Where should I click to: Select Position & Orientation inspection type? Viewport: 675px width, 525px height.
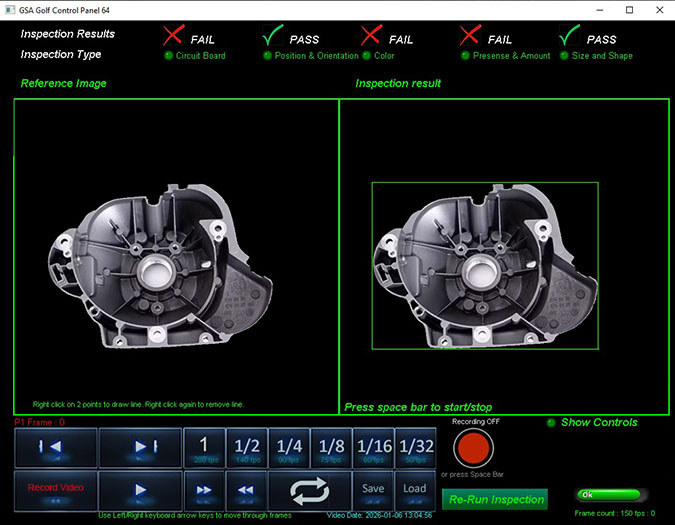pyautogui.click(x=267, y=56)
